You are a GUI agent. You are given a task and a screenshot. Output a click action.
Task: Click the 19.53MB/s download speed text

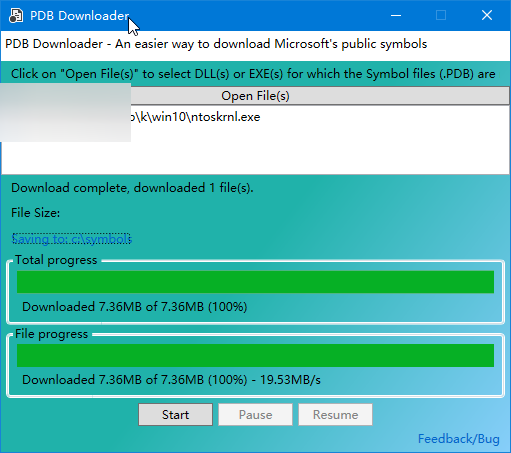click(x=290, y=380)
